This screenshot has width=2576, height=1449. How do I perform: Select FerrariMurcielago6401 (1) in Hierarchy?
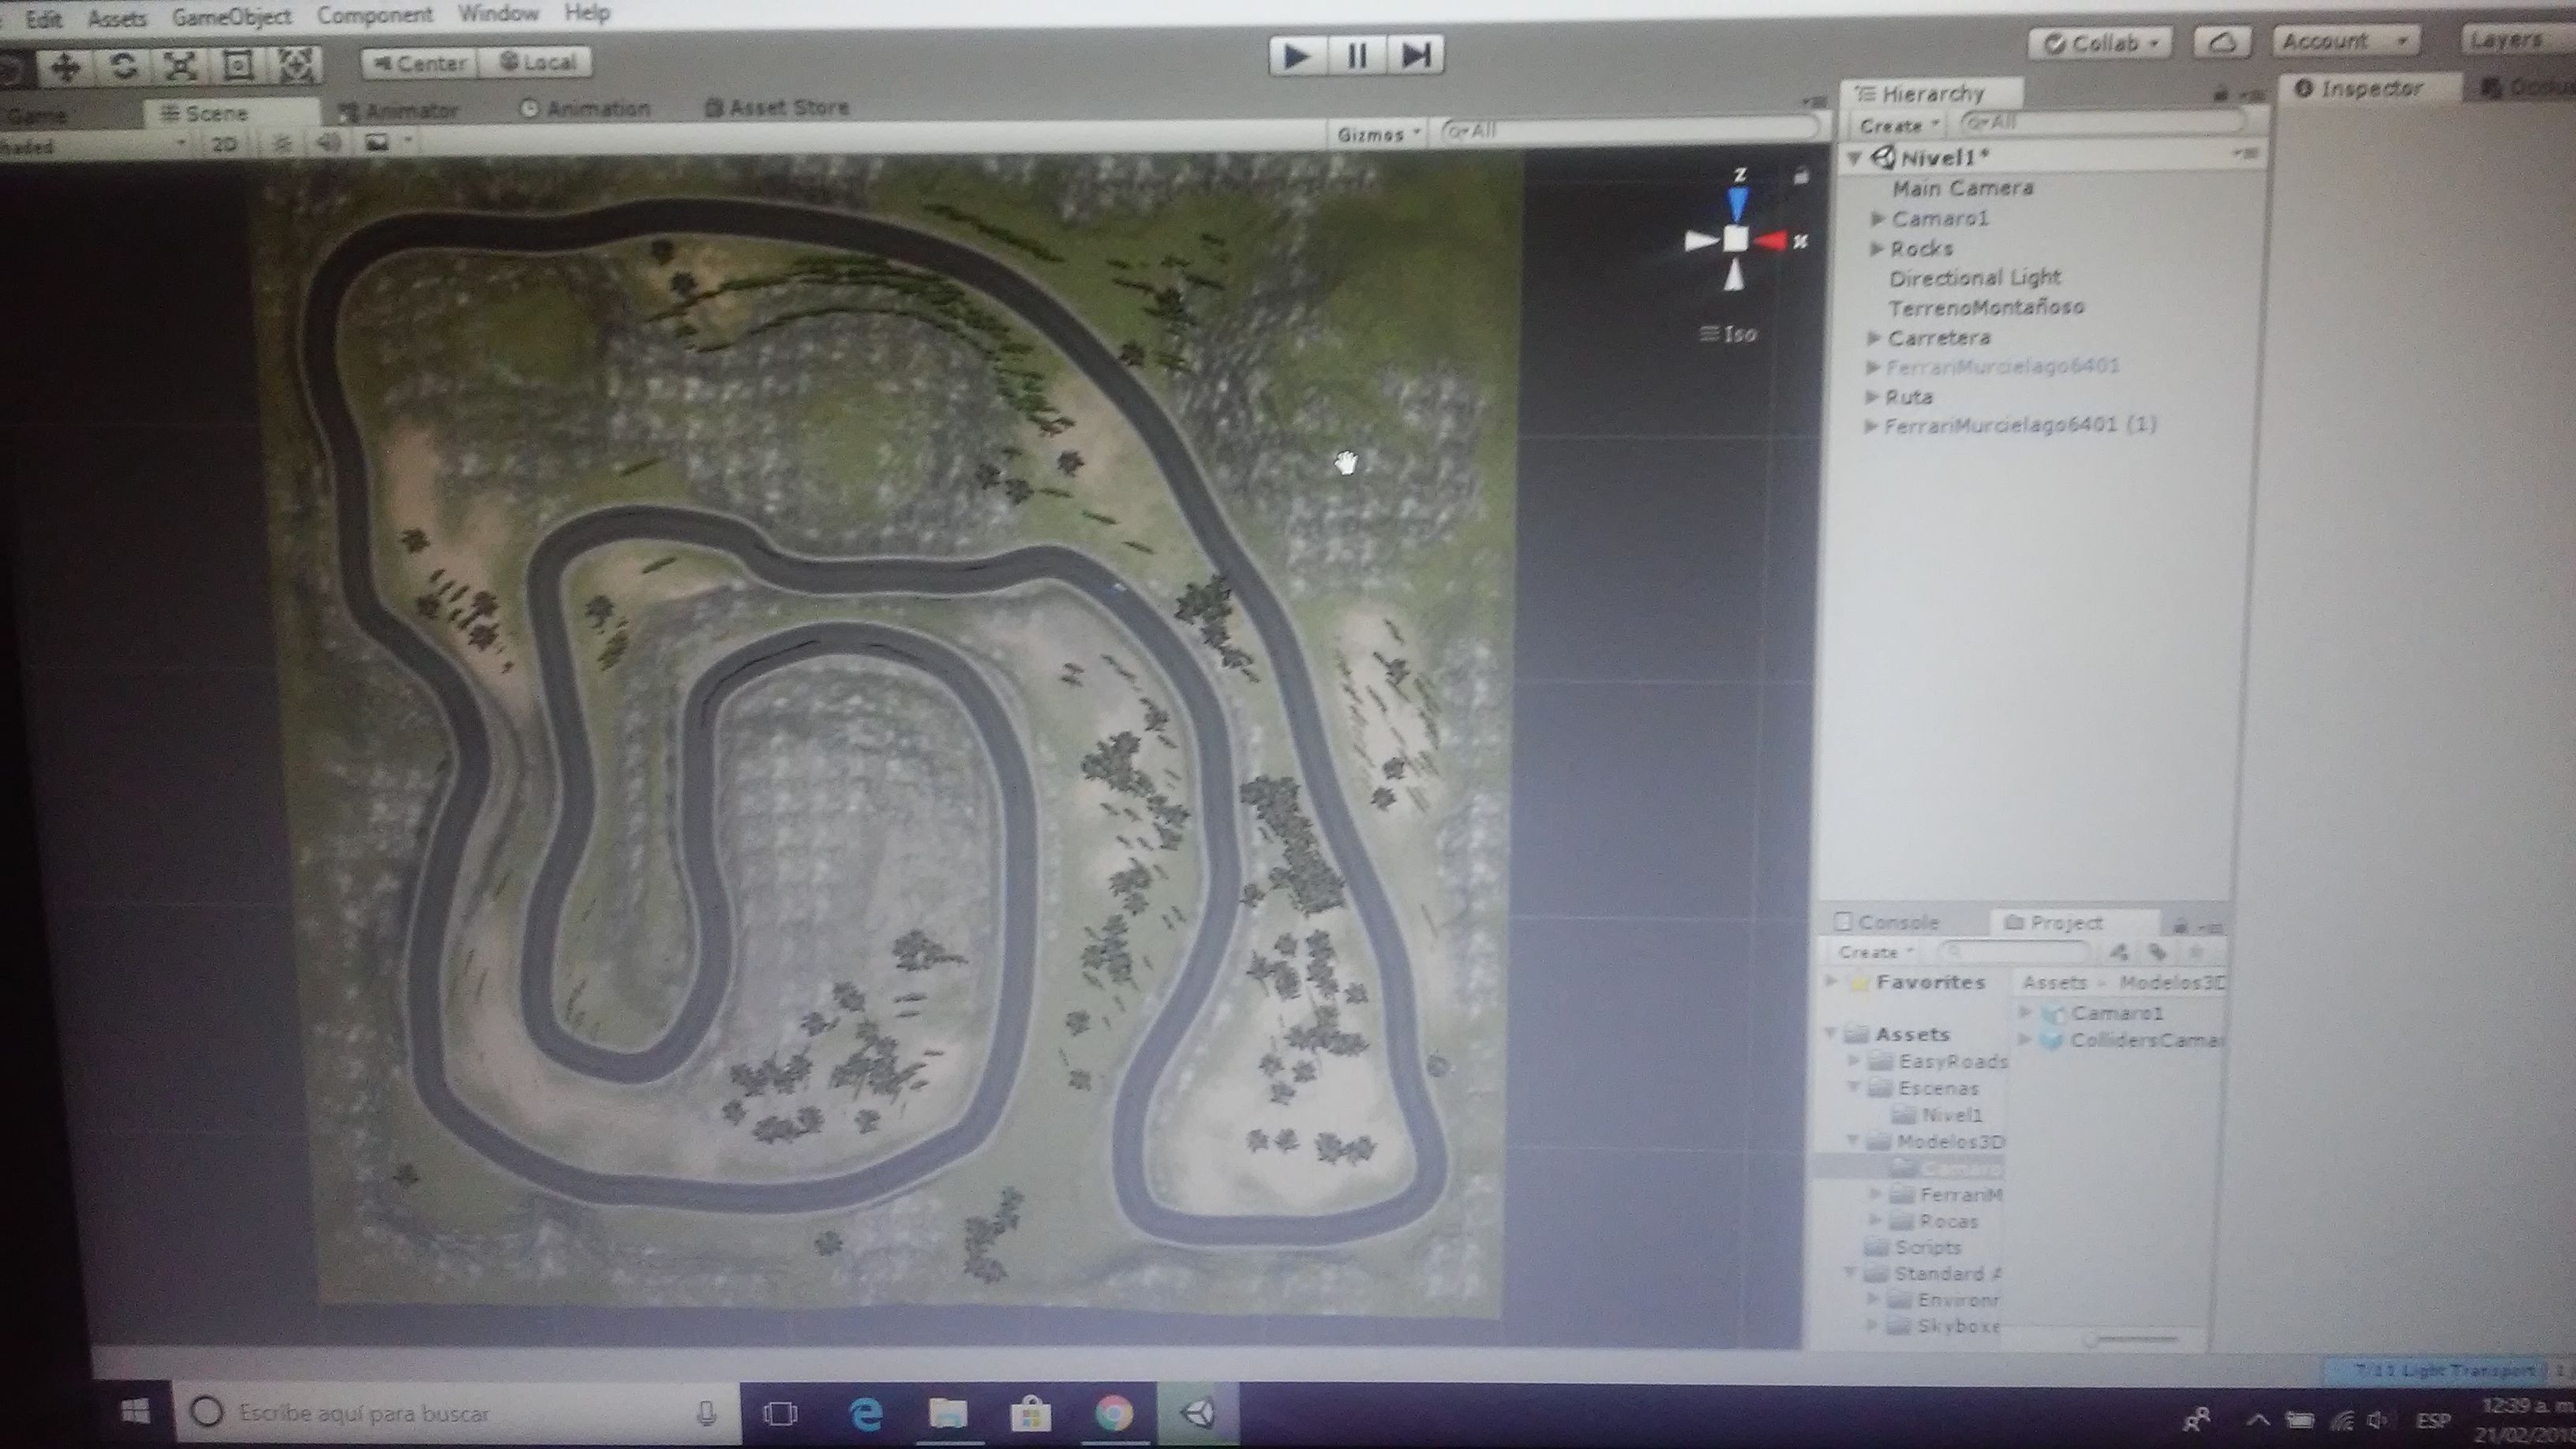[x=2020, y=425]
